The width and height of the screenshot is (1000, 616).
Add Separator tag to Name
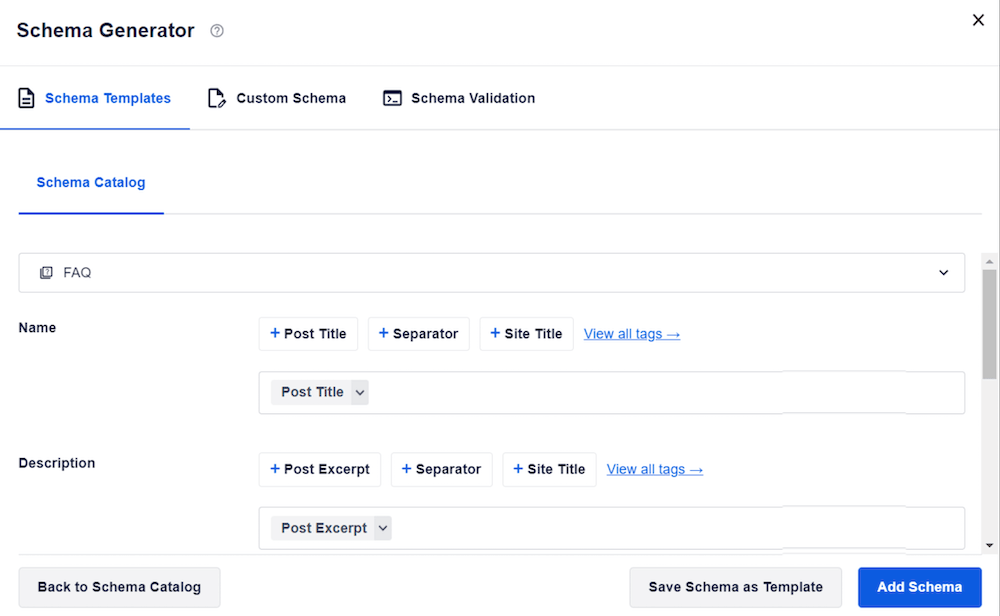pos(418,334)
